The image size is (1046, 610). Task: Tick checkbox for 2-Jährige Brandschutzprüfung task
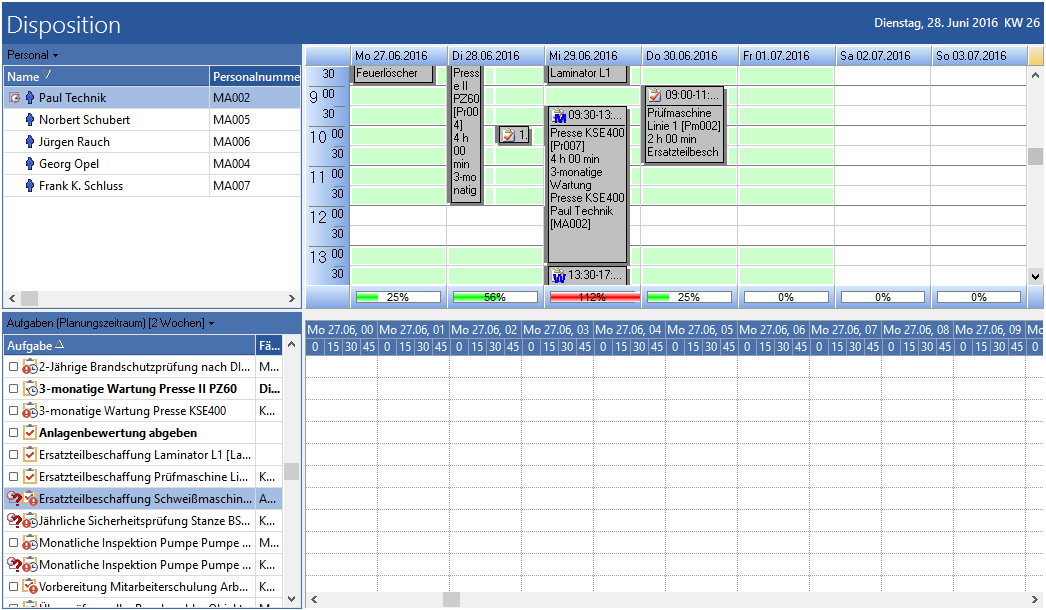[13, 366]
